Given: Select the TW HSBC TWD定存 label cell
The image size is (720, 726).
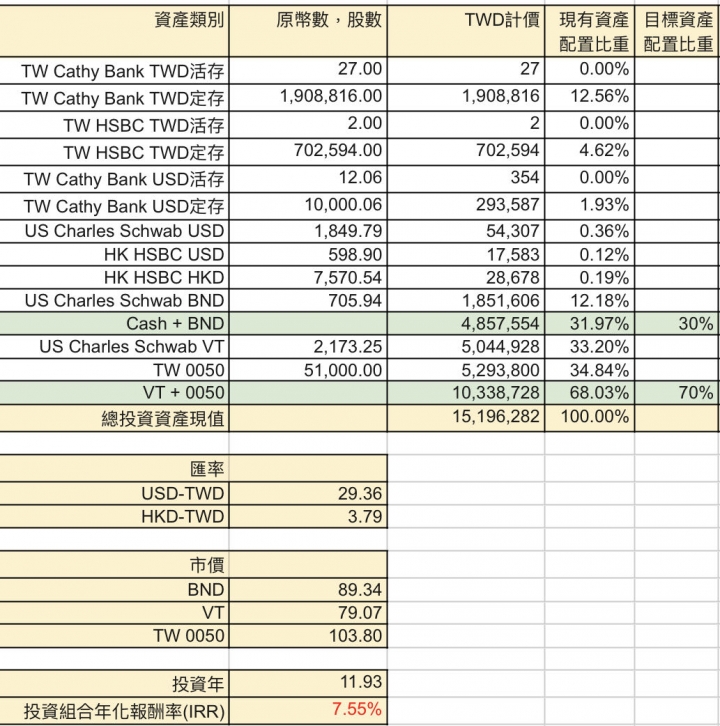Looking at the screenshot, I should click(x=114, y=151).
